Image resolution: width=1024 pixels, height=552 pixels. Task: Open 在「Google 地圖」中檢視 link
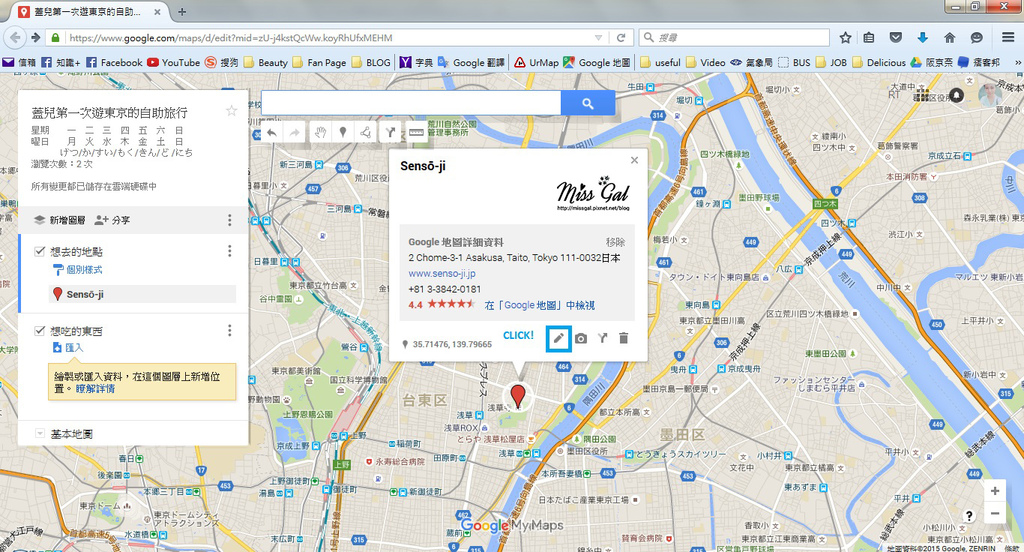pyautogui.click(x=539, y=305)
